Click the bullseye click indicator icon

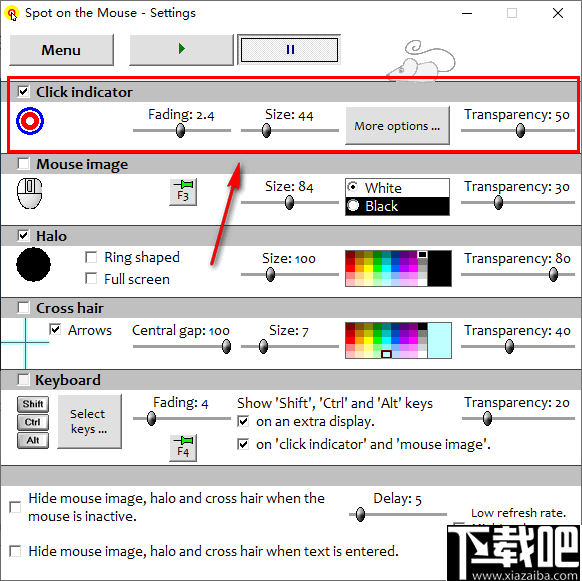coord(30,121)
